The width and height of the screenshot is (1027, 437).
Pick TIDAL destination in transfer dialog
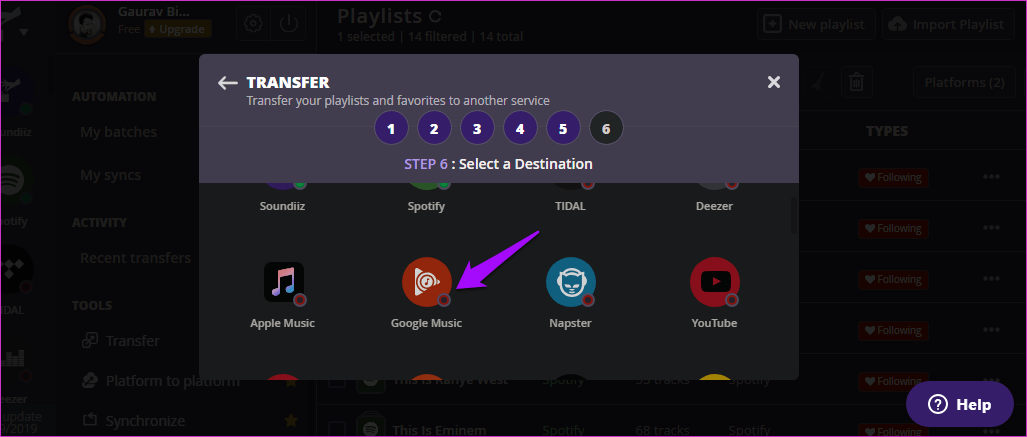pyautogui.click(x=570, y=206)
